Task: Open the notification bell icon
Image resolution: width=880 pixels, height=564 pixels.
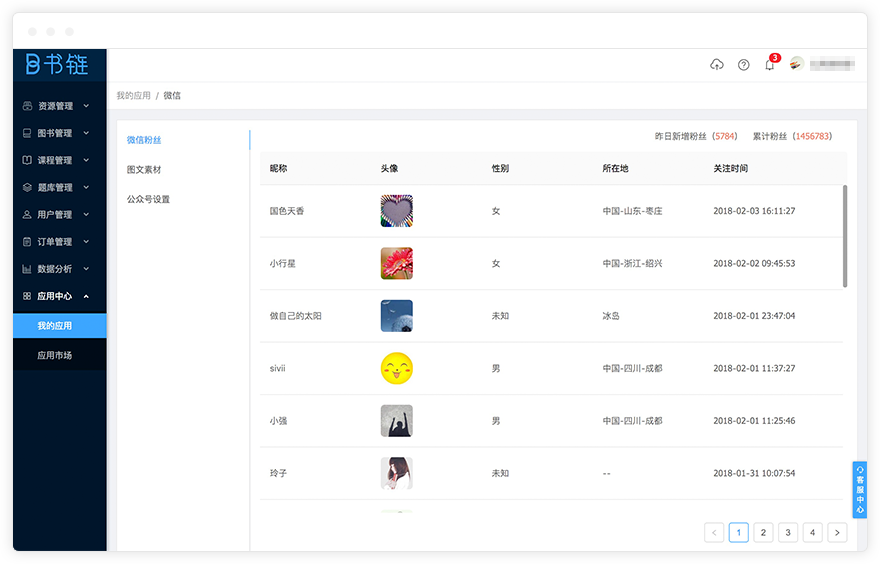Action: pos(769,65)
